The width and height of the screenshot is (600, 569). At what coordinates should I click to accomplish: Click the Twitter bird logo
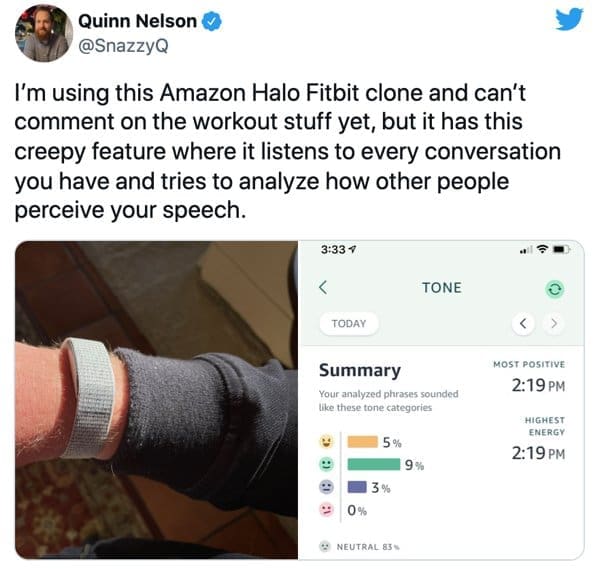(569, 20)
